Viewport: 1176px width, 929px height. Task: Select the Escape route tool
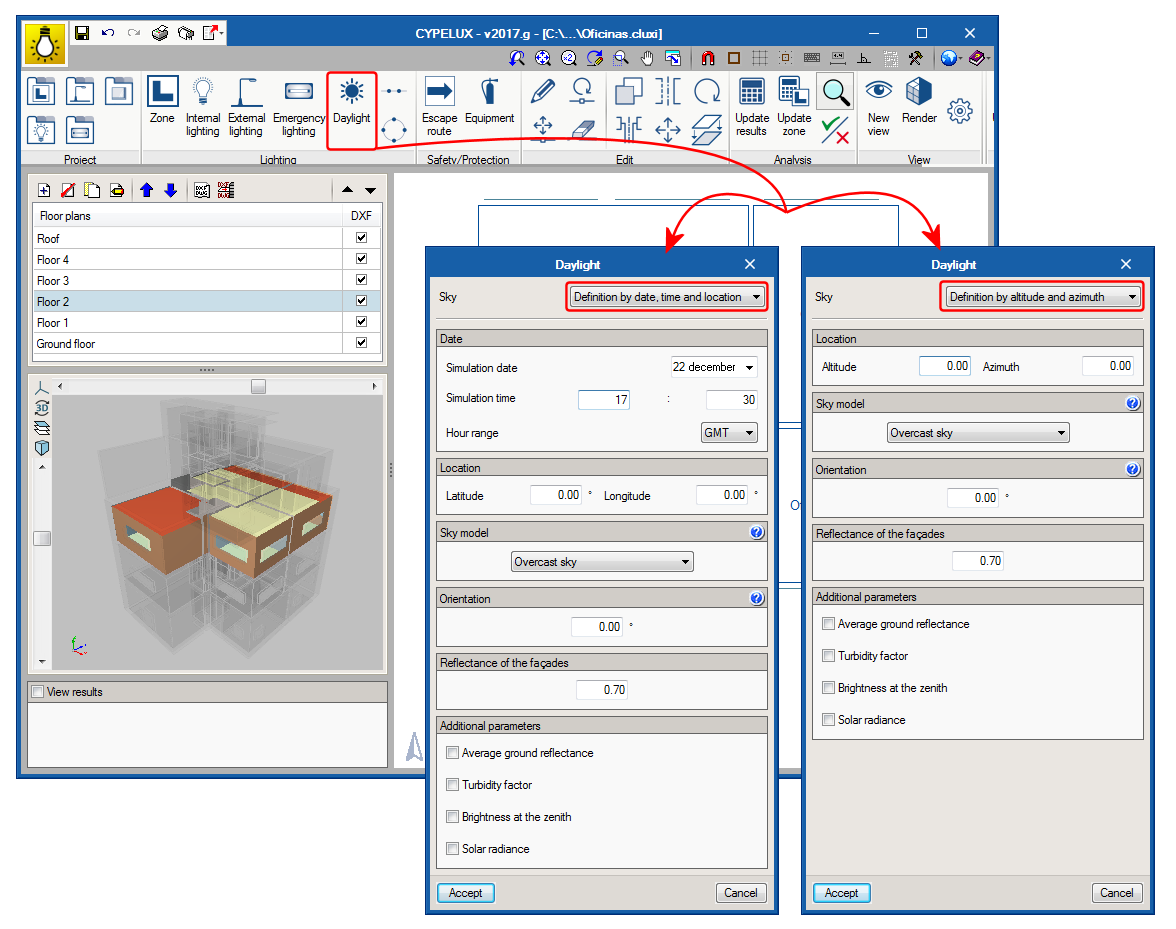[x=439, y=104]
